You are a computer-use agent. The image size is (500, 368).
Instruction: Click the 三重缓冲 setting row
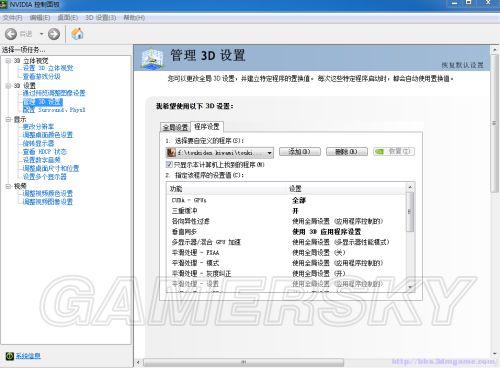tap(287, 211)
